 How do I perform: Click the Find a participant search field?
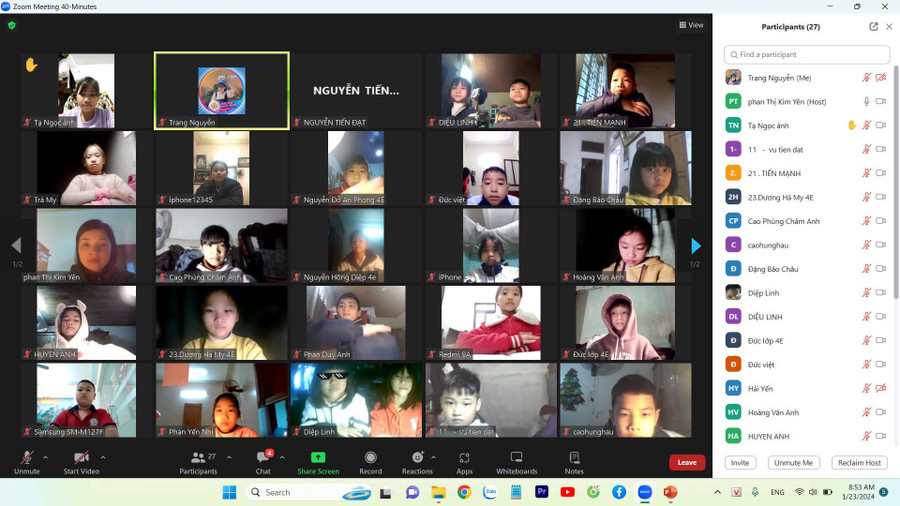pyautogui.click(x=806, y=54)
